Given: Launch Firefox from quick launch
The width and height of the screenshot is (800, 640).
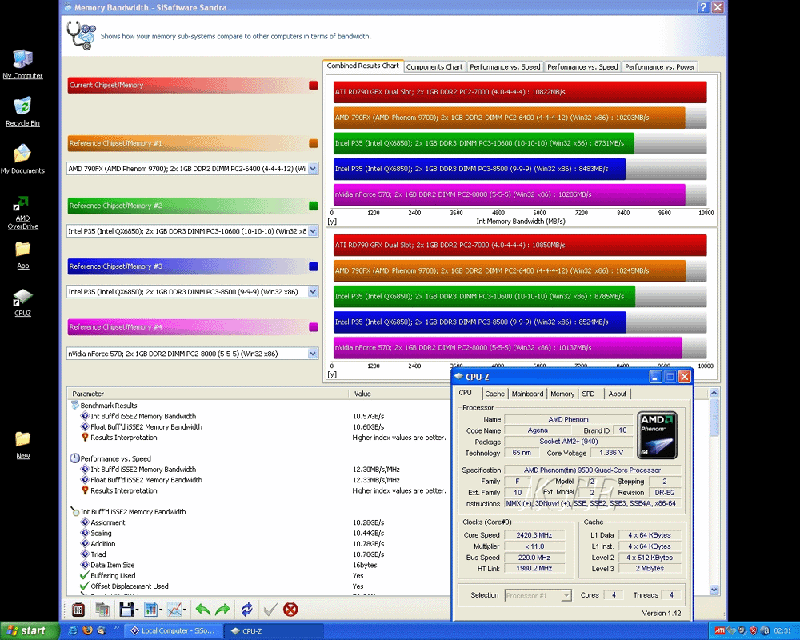Looking at the screenshot, I should tap(87, 631).
